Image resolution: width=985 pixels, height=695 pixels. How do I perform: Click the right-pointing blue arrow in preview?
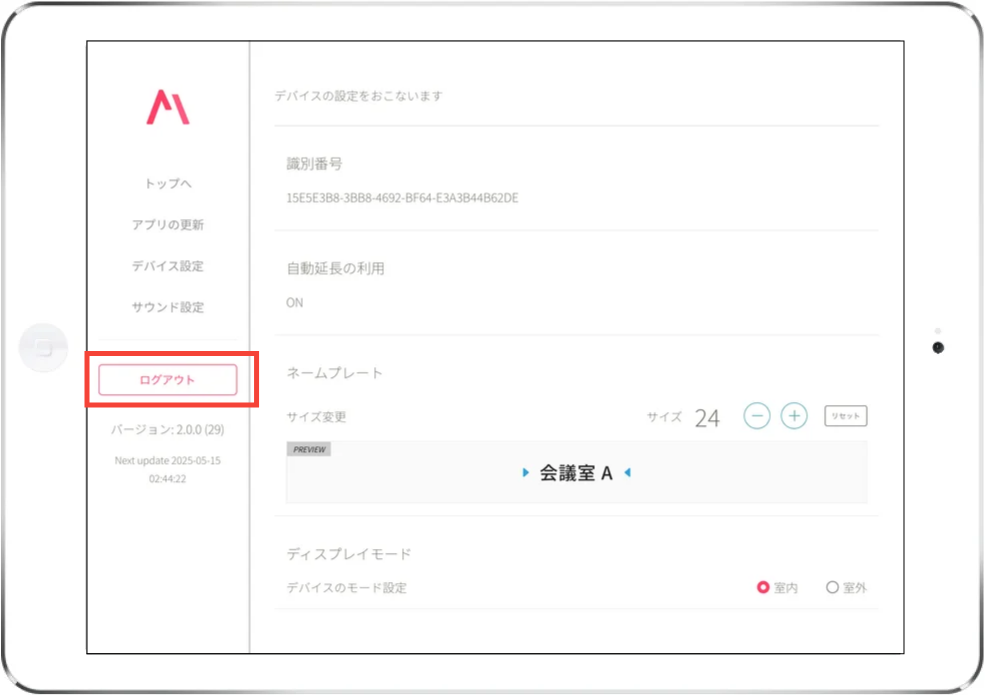526,472
